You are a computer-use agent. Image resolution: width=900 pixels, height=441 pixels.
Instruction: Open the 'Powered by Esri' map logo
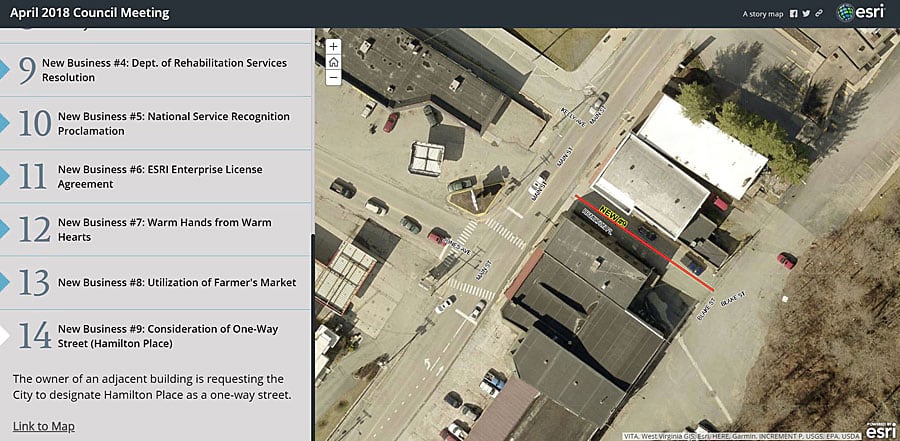881,431
